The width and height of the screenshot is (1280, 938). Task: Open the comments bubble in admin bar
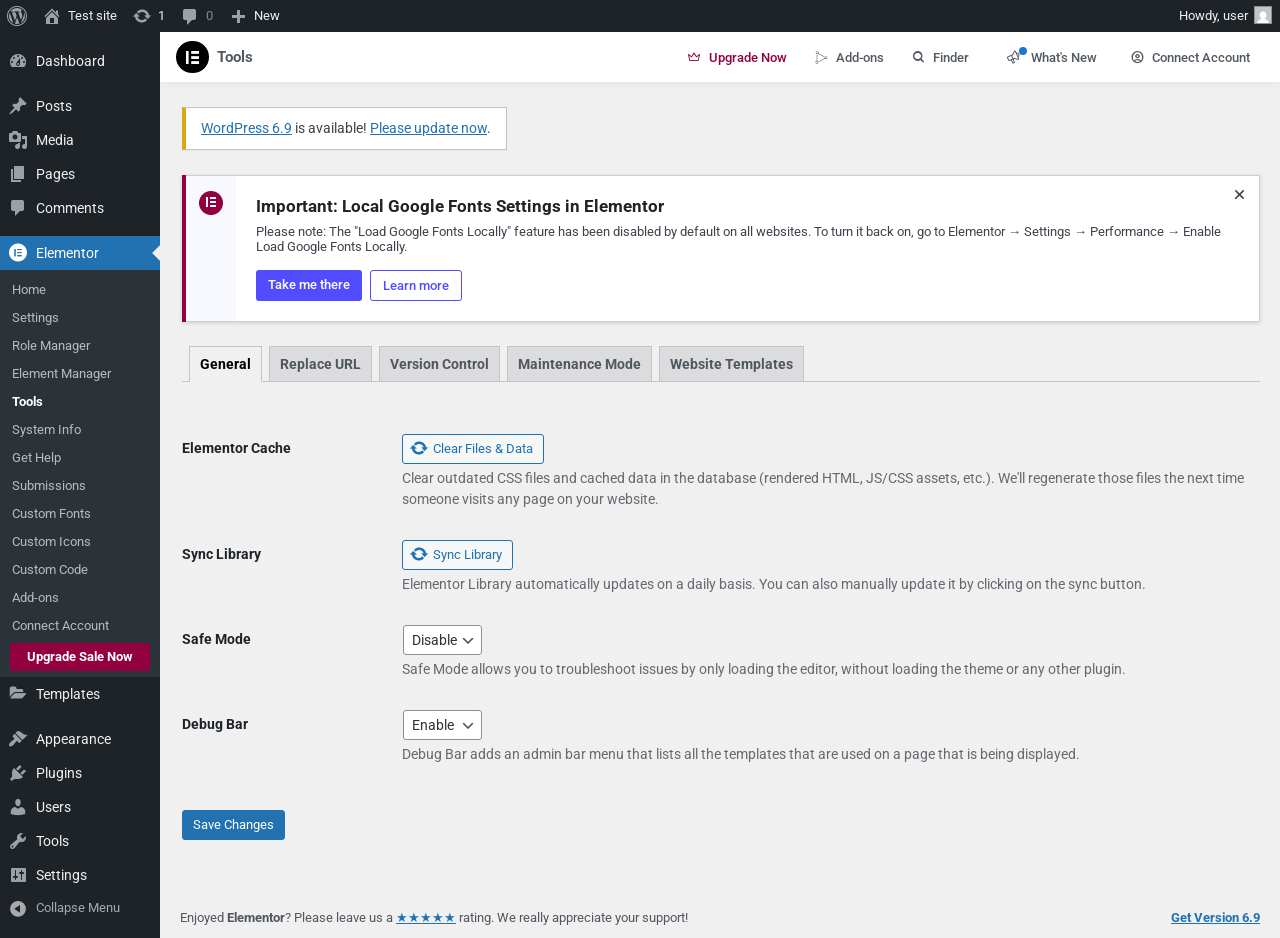point(190,16)
